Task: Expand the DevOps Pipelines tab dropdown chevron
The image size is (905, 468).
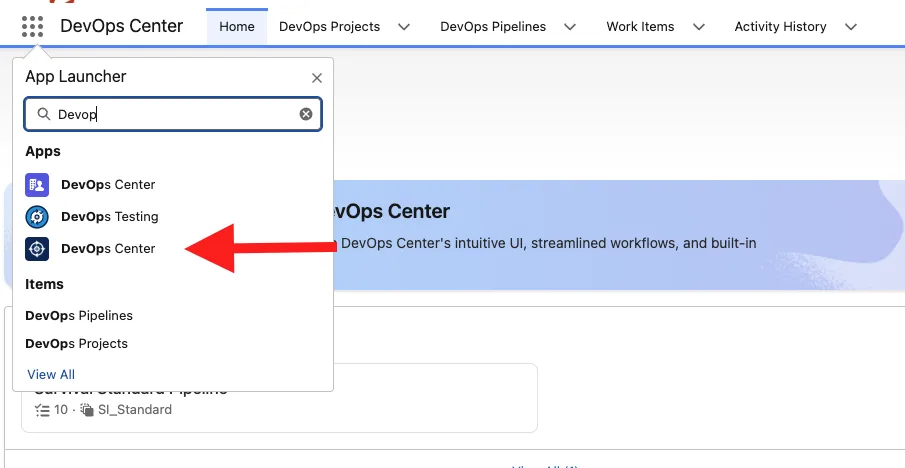Action: click(570, 27)
